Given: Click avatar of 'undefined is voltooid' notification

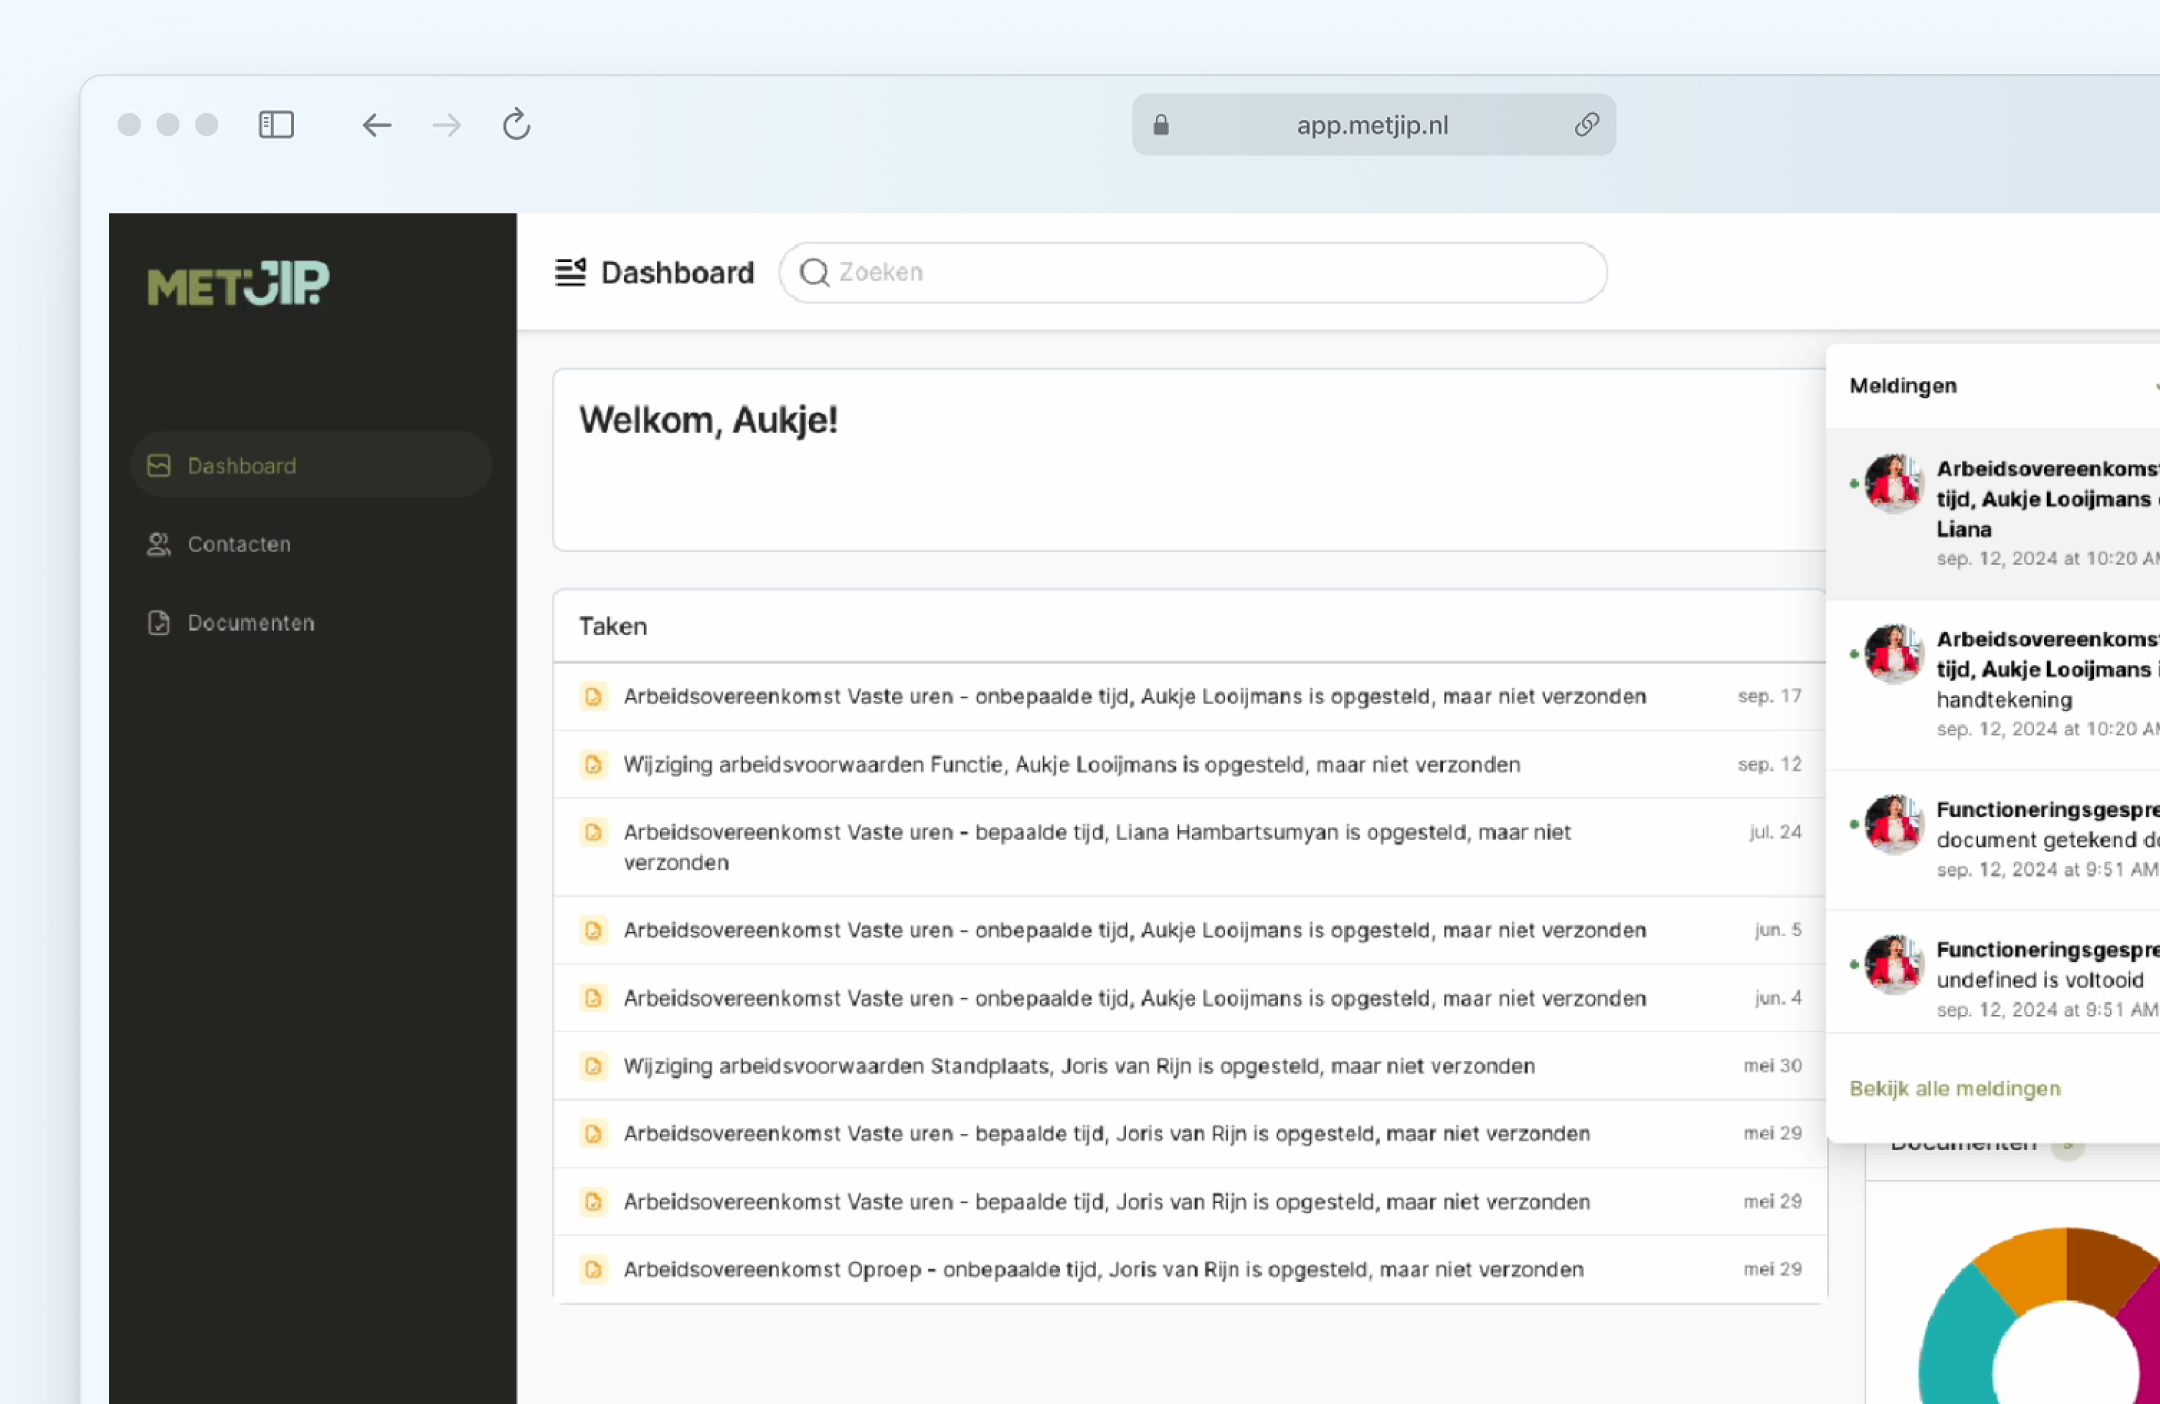Looking at the screenshot, I should 1893,964.
